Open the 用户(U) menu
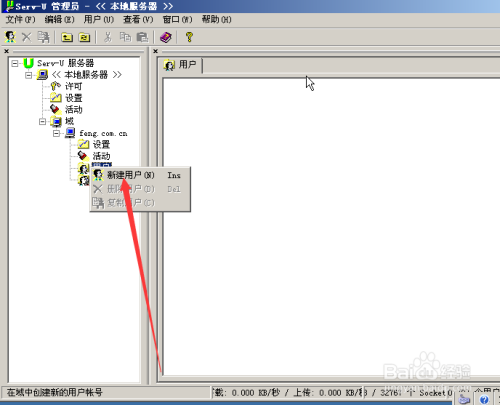This screenshot has width=500, height=405. click(99, 19)
